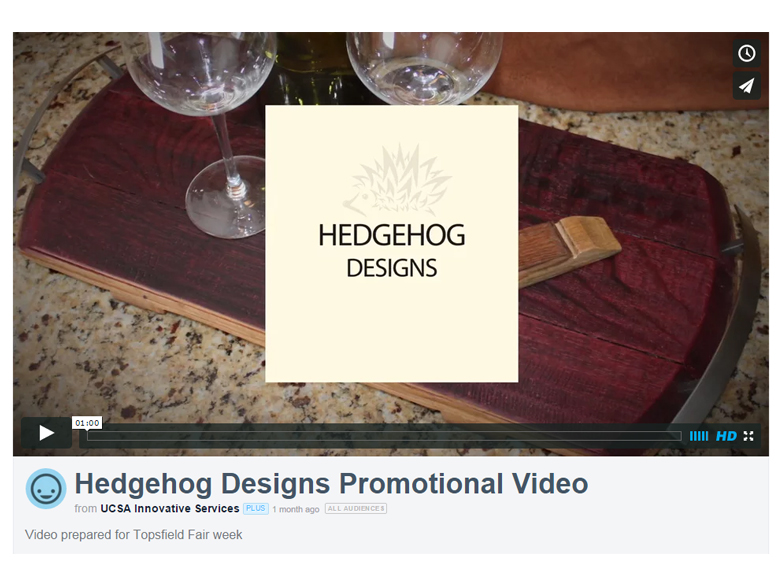Add video to Watch Later with clock icon

coord(746,53)
